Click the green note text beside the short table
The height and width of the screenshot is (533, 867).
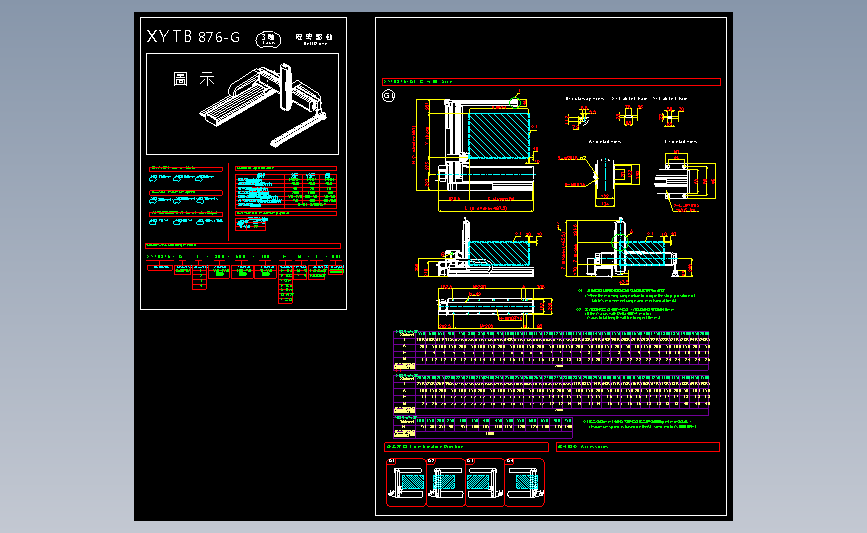(640, 424)
